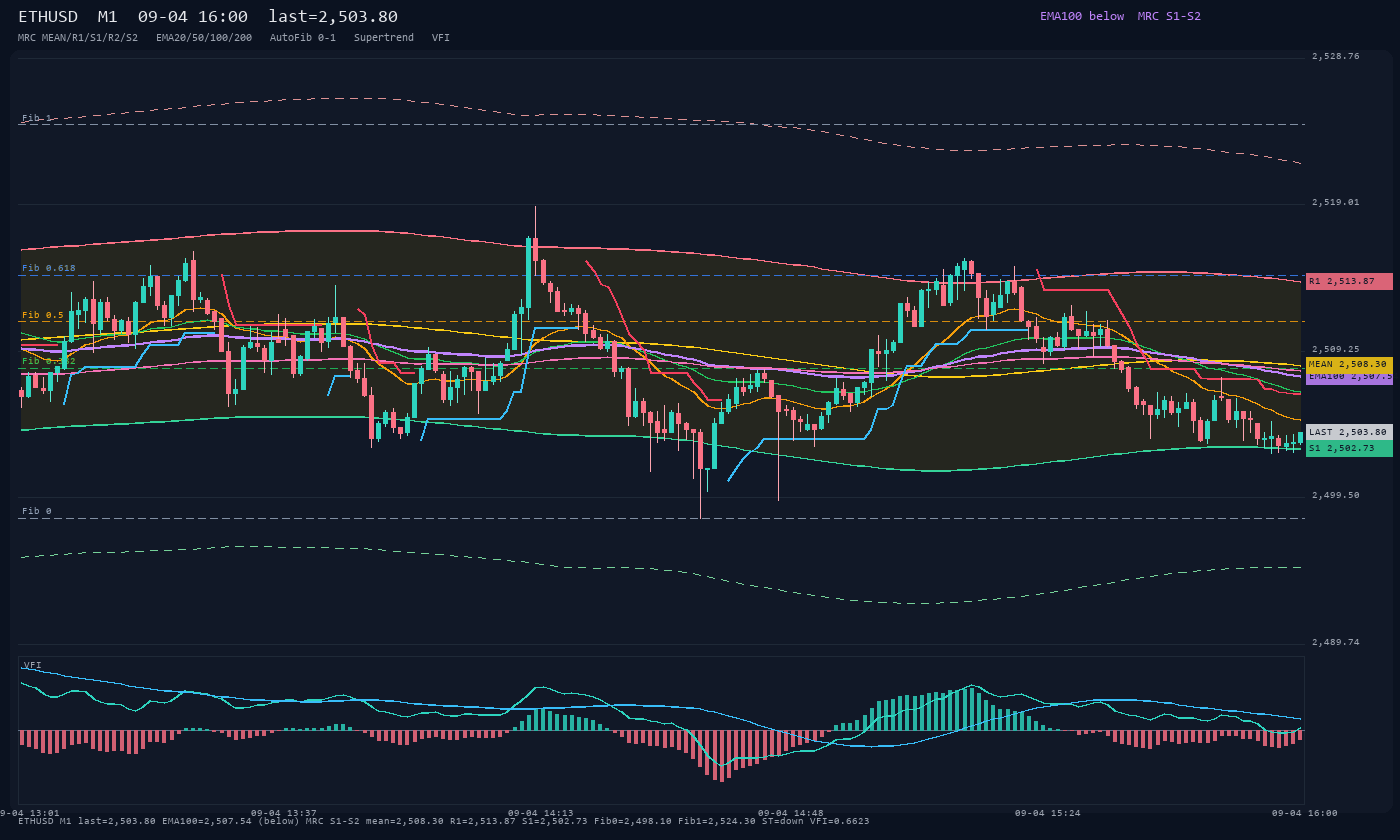Click the 2,499.50 price axis label
This screenshot has height=840, width=1400.
coord(1336,495)
